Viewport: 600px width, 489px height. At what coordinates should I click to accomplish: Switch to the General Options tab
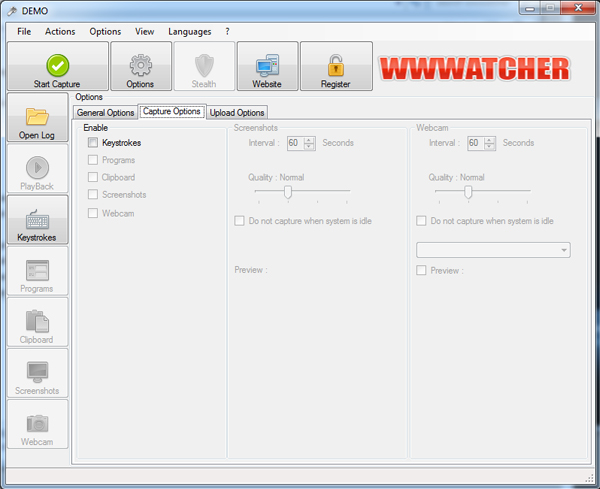click(x=106, y=113)
